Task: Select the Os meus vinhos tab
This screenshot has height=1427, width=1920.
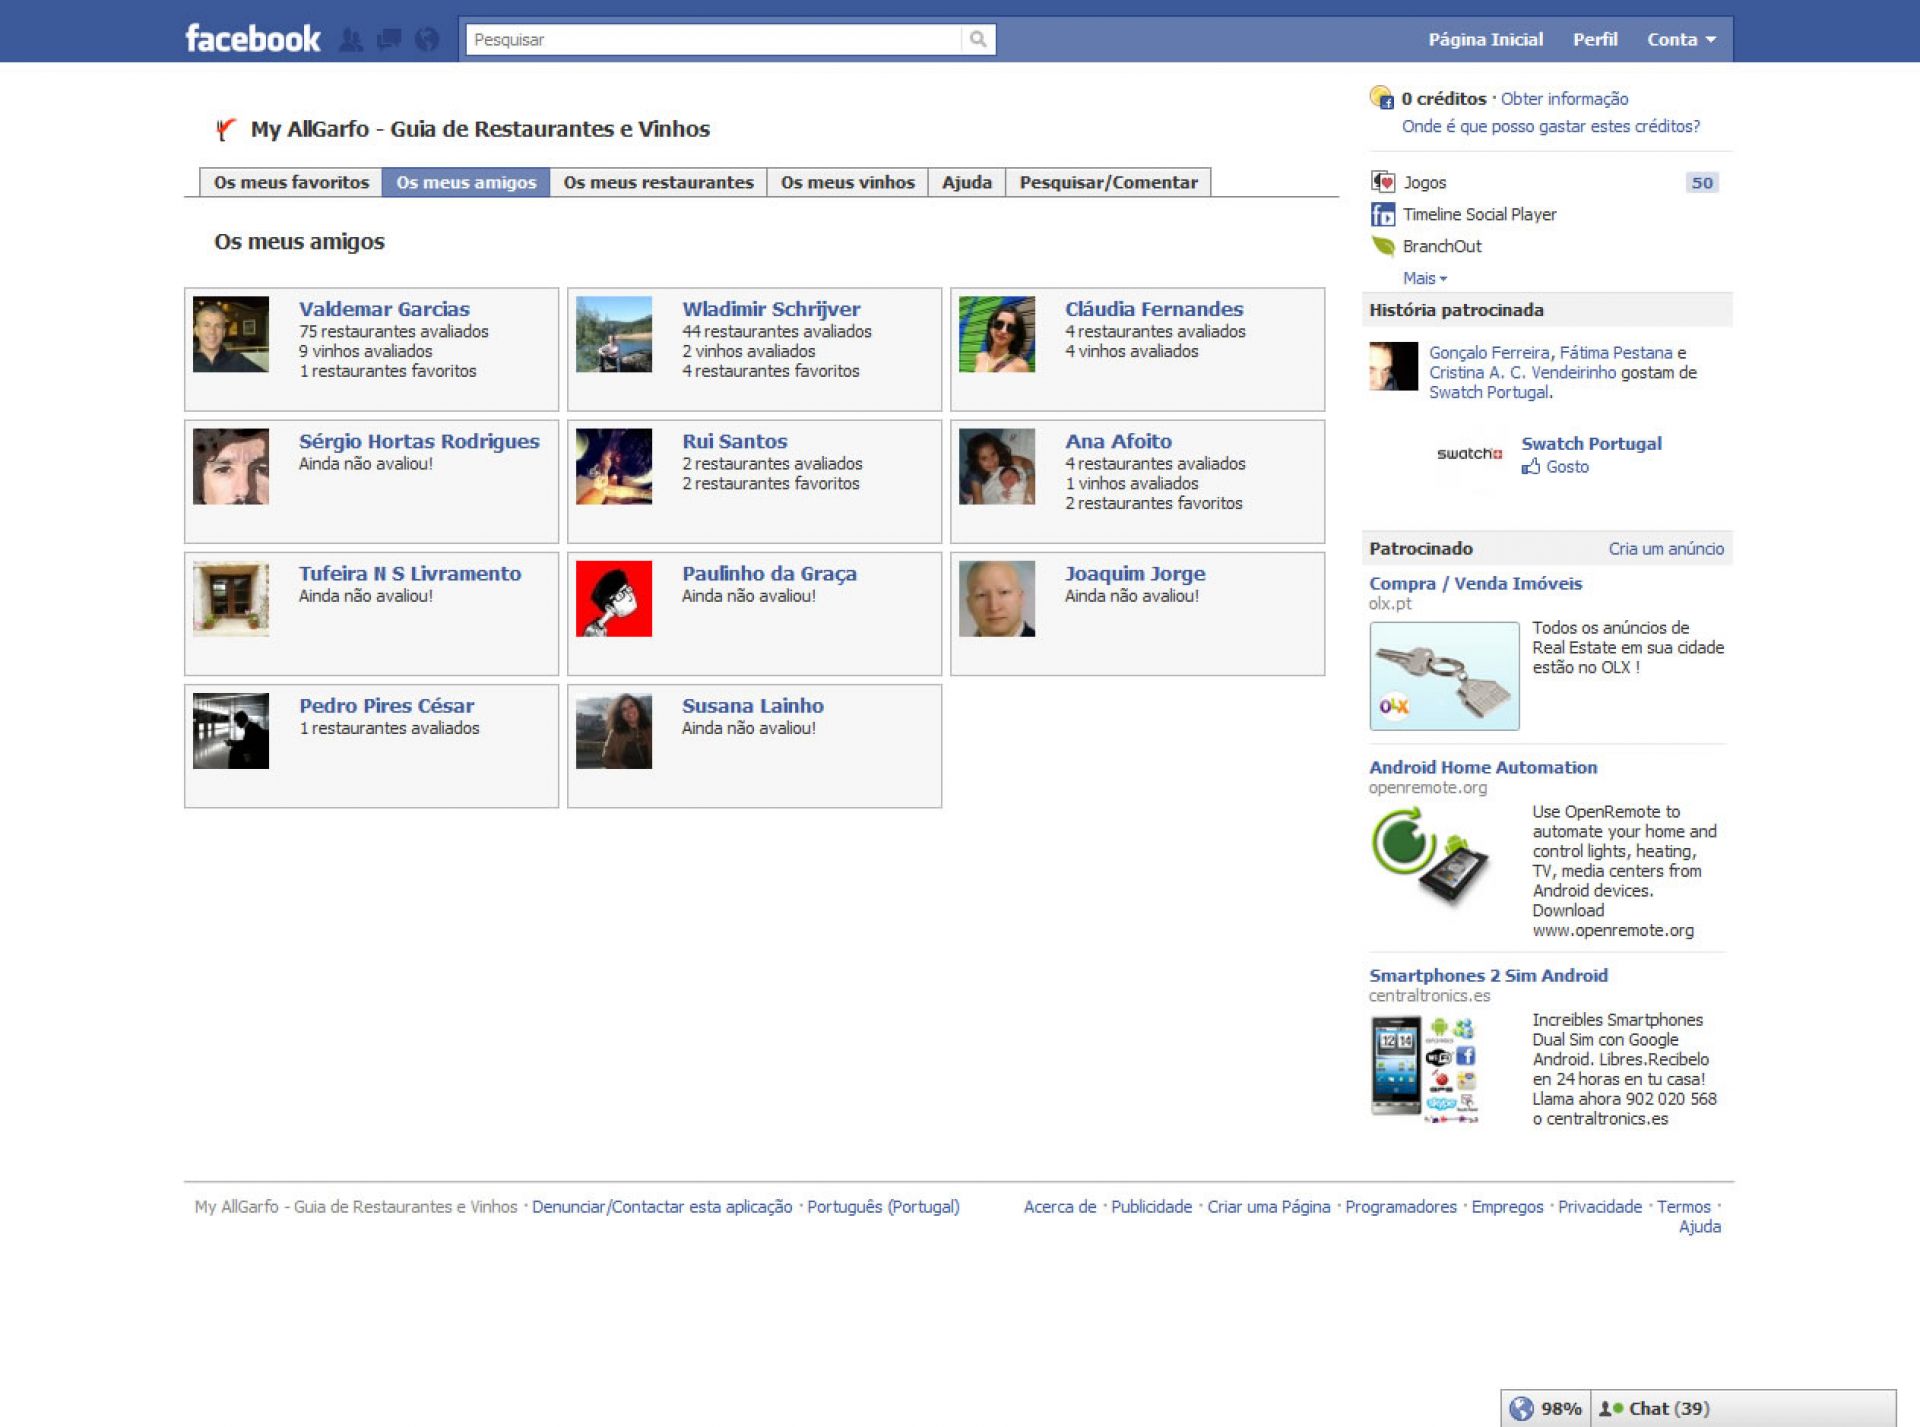Action: pos(847,182)
